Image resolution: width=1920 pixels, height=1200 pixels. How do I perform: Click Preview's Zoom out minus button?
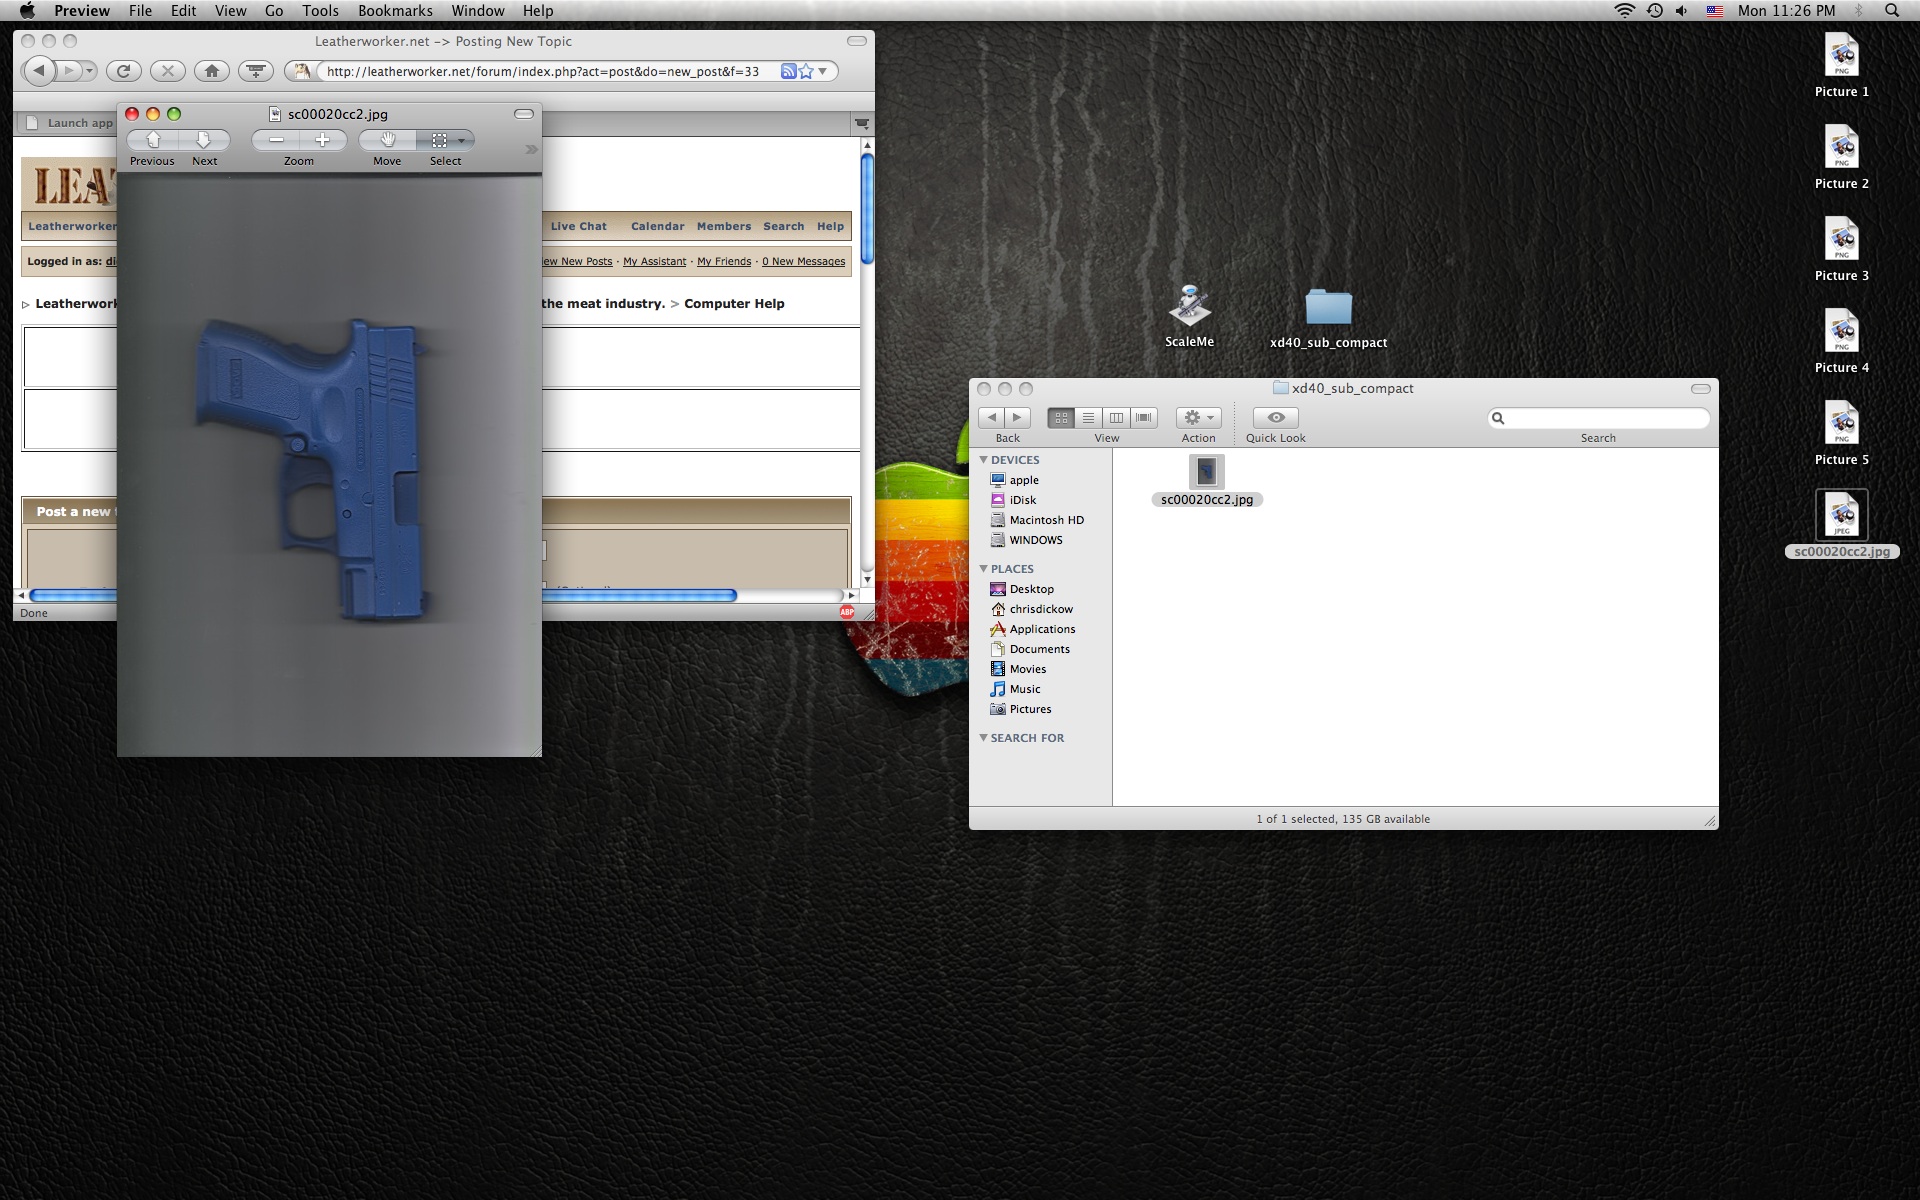[276, 140]
